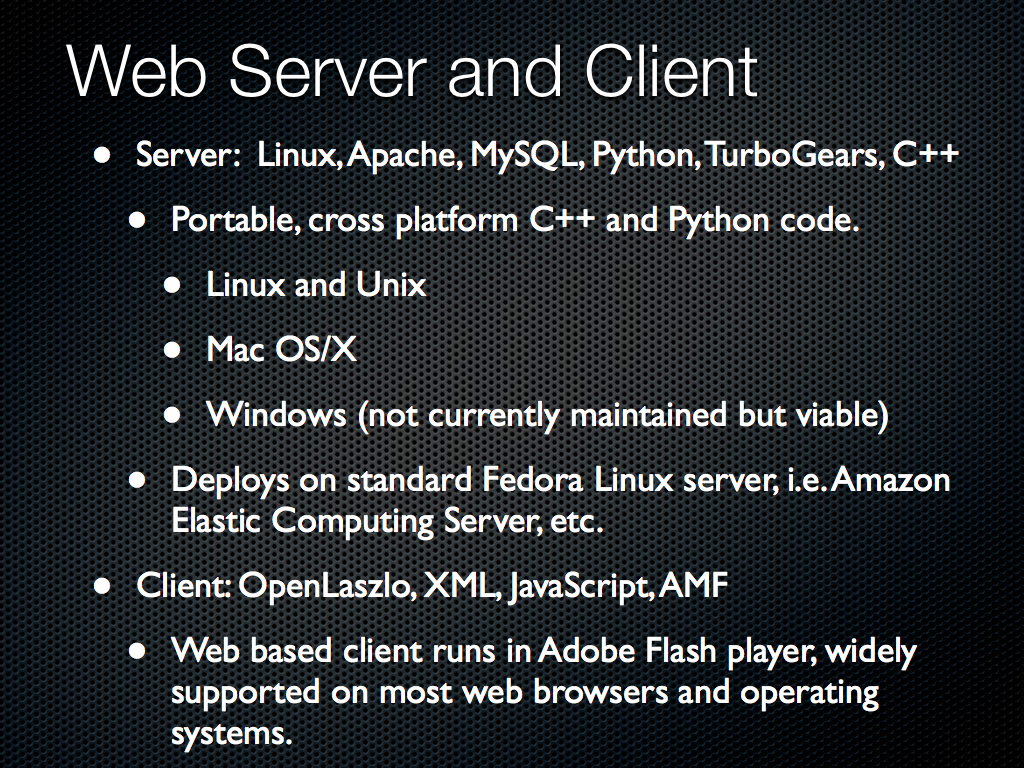
Task: Click the bullet dot before the Windows line
Action: point(172,415)
